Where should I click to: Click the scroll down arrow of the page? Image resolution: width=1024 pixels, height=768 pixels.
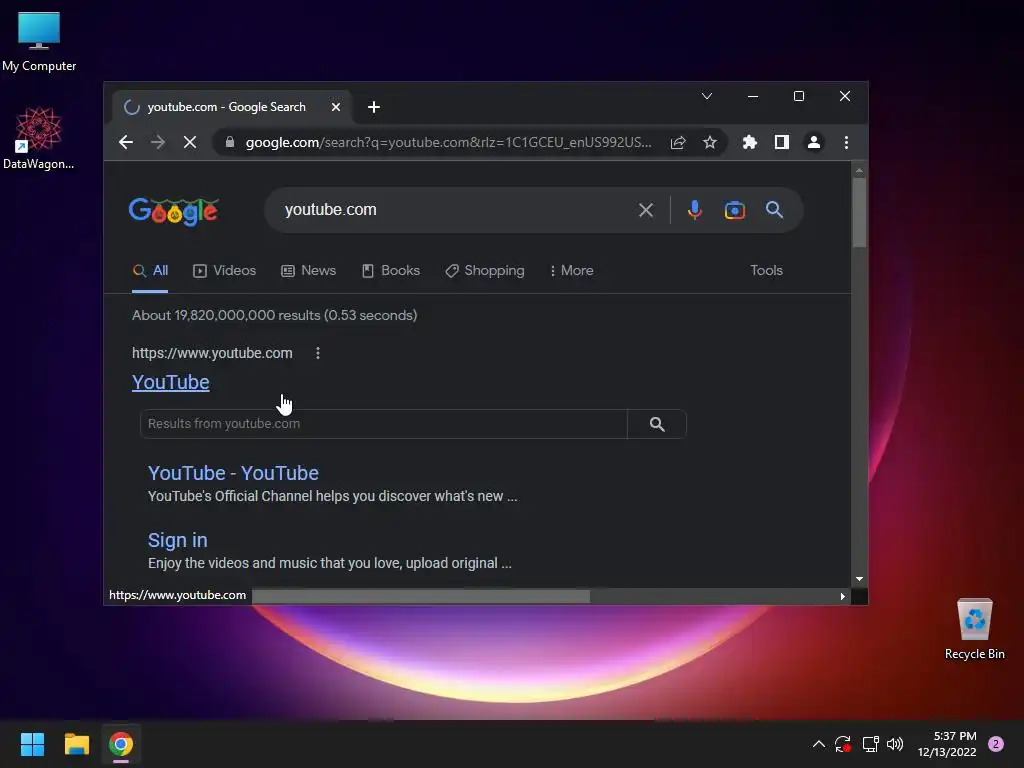tap(859, 579)
